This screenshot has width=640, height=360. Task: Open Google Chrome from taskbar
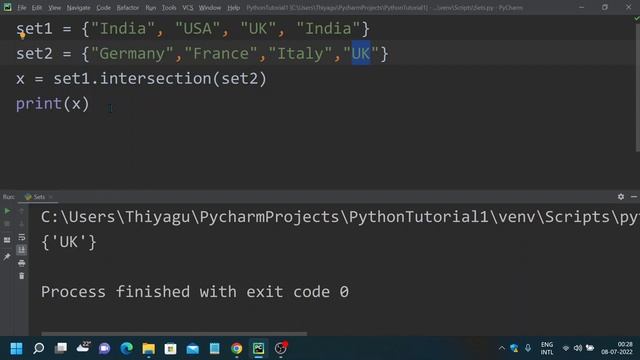pos(236,348)
